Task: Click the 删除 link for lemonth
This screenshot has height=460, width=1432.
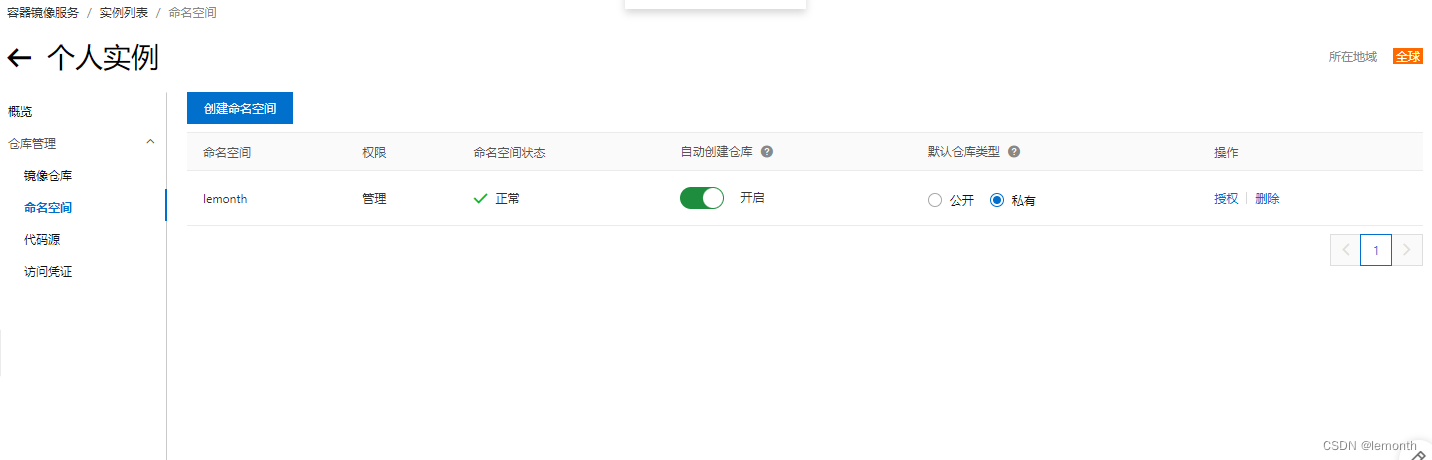Action: point(1267,198)
